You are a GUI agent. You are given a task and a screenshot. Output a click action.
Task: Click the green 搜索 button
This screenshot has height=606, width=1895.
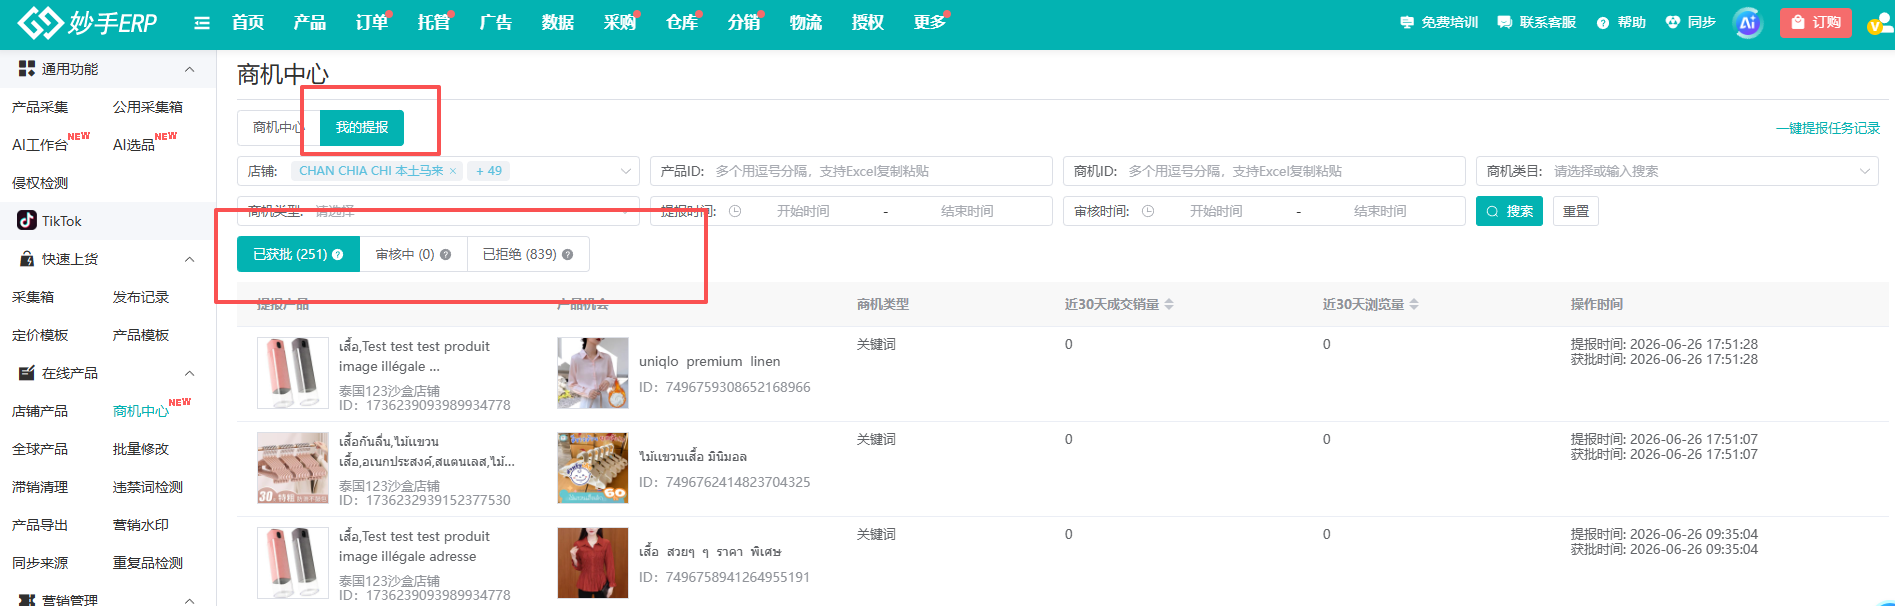click(x=1509, y=211)
